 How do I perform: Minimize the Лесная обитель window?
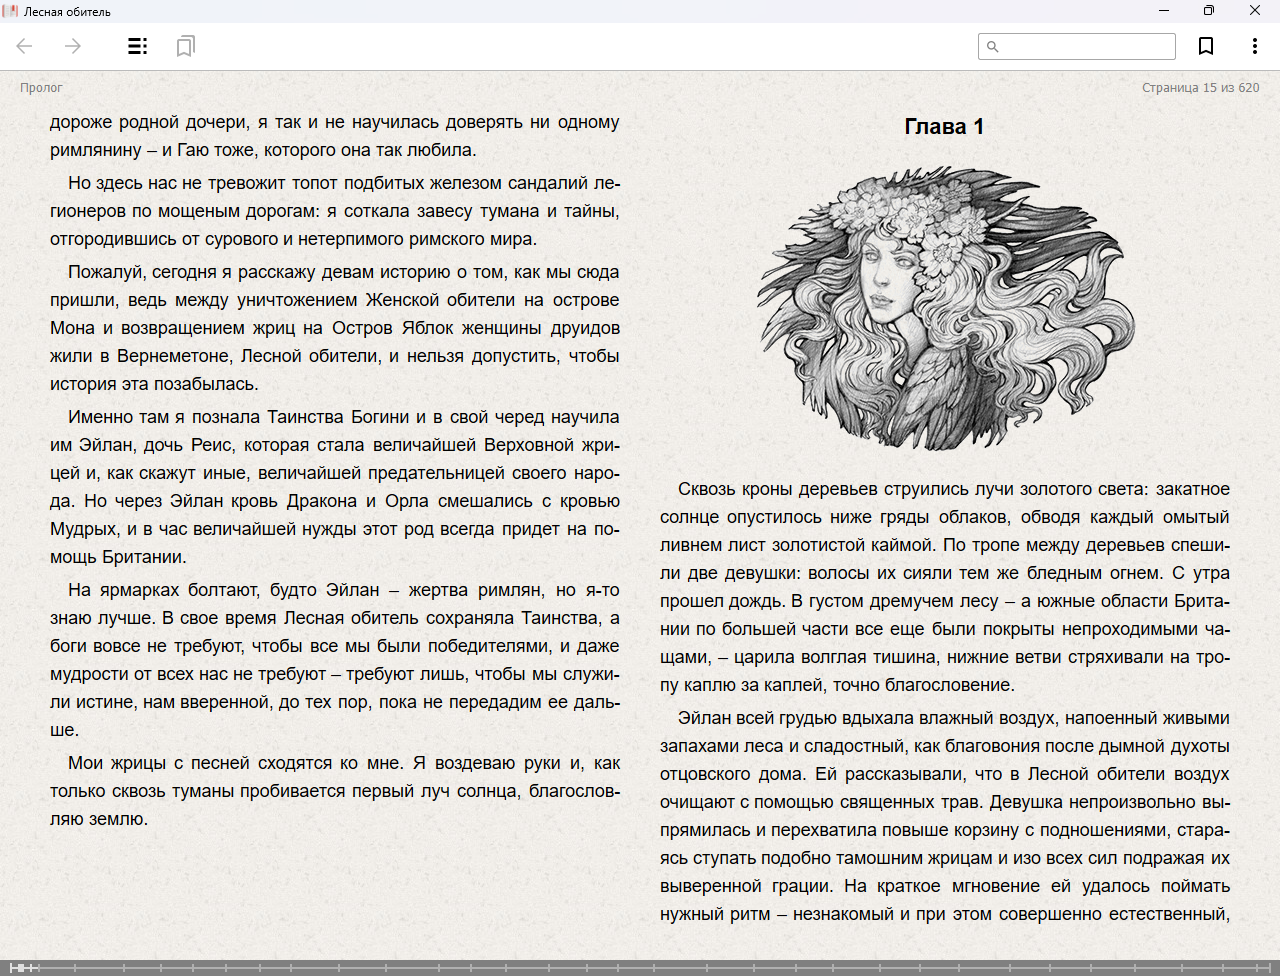coord(1164,11)
